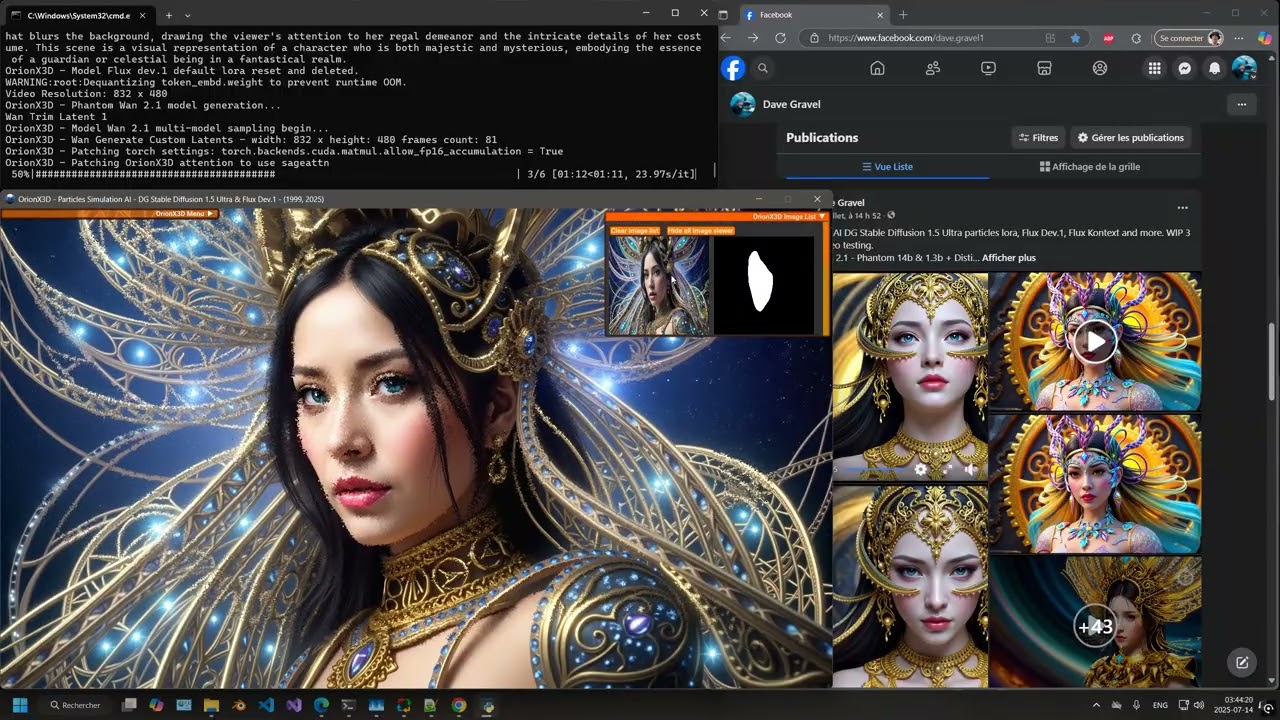The height and width of the screenshot is (720, 1280).
Task: Open Chrome from the taskbar
Action: click(458, 705)
